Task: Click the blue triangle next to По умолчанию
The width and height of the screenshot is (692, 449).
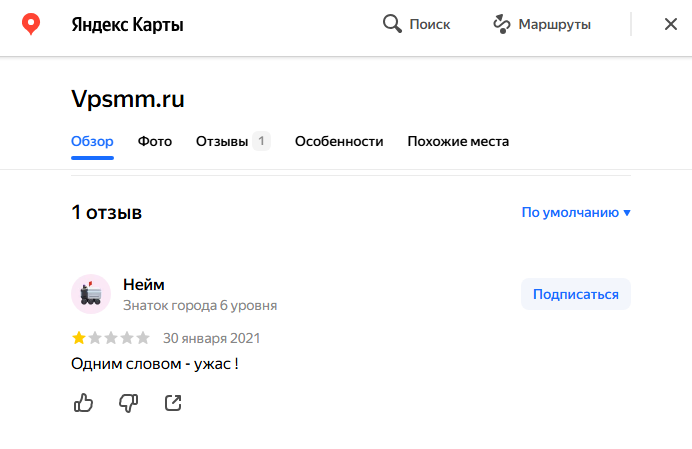Action: 627,213
